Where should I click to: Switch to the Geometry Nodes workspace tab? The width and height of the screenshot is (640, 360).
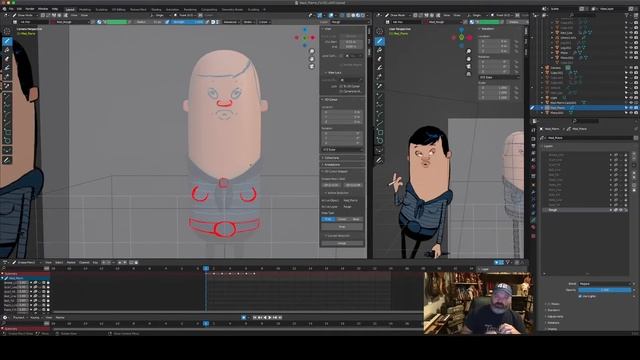[232, 9]
